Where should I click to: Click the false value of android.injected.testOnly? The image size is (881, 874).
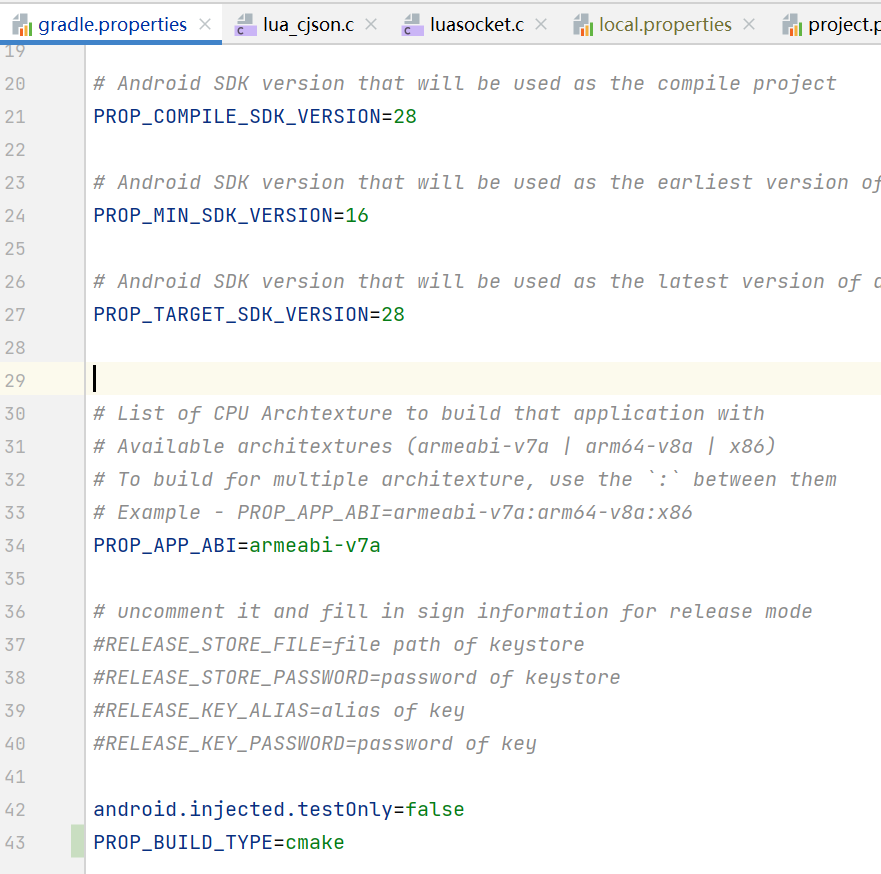pyautogui.click(x=435, y=809)
